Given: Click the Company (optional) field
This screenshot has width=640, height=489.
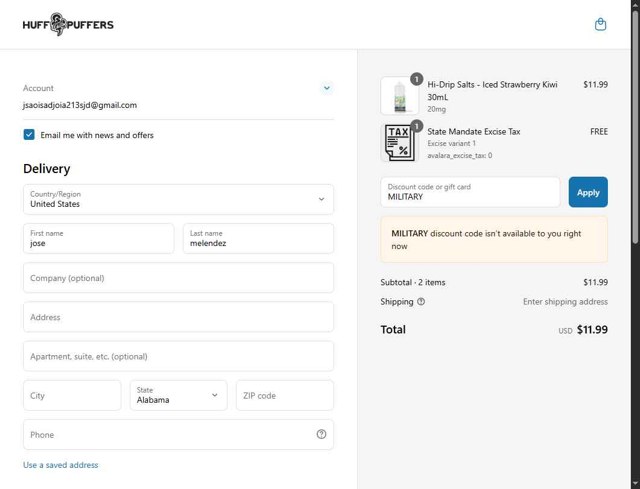Looking at the screenshot, I should point(178,278).
